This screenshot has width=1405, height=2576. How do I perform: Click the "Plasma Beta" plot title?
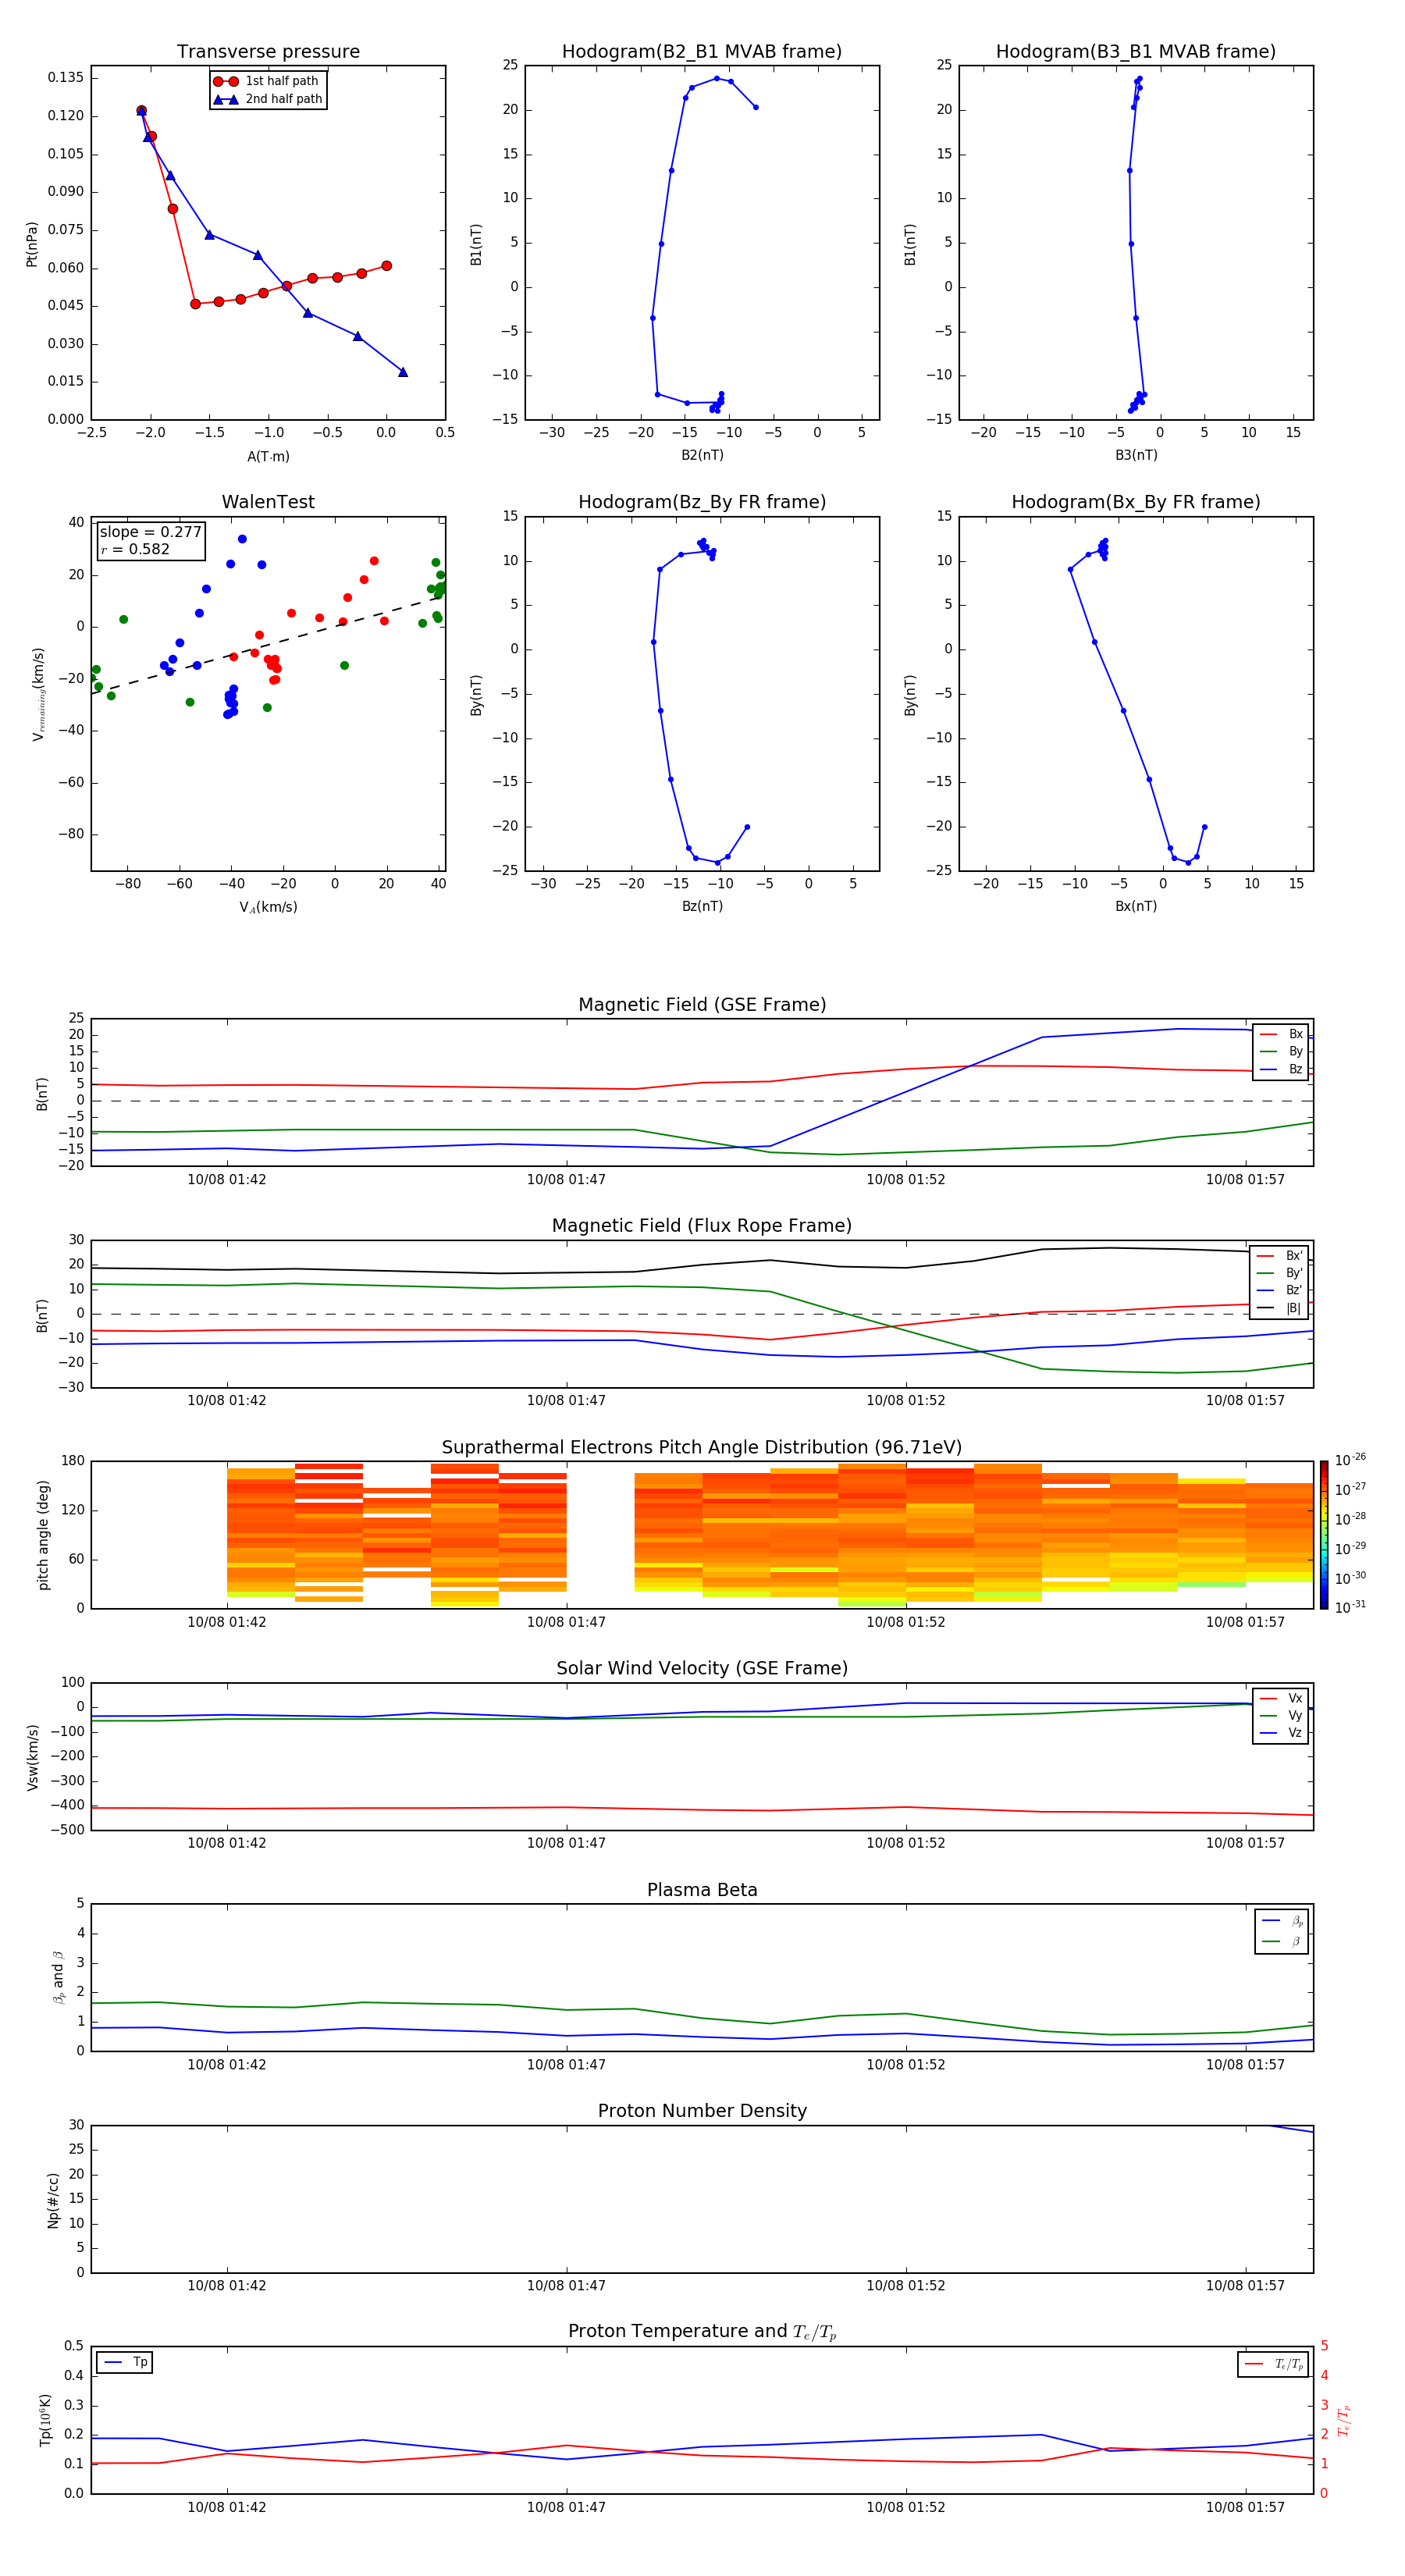[x=702, y=1891]
